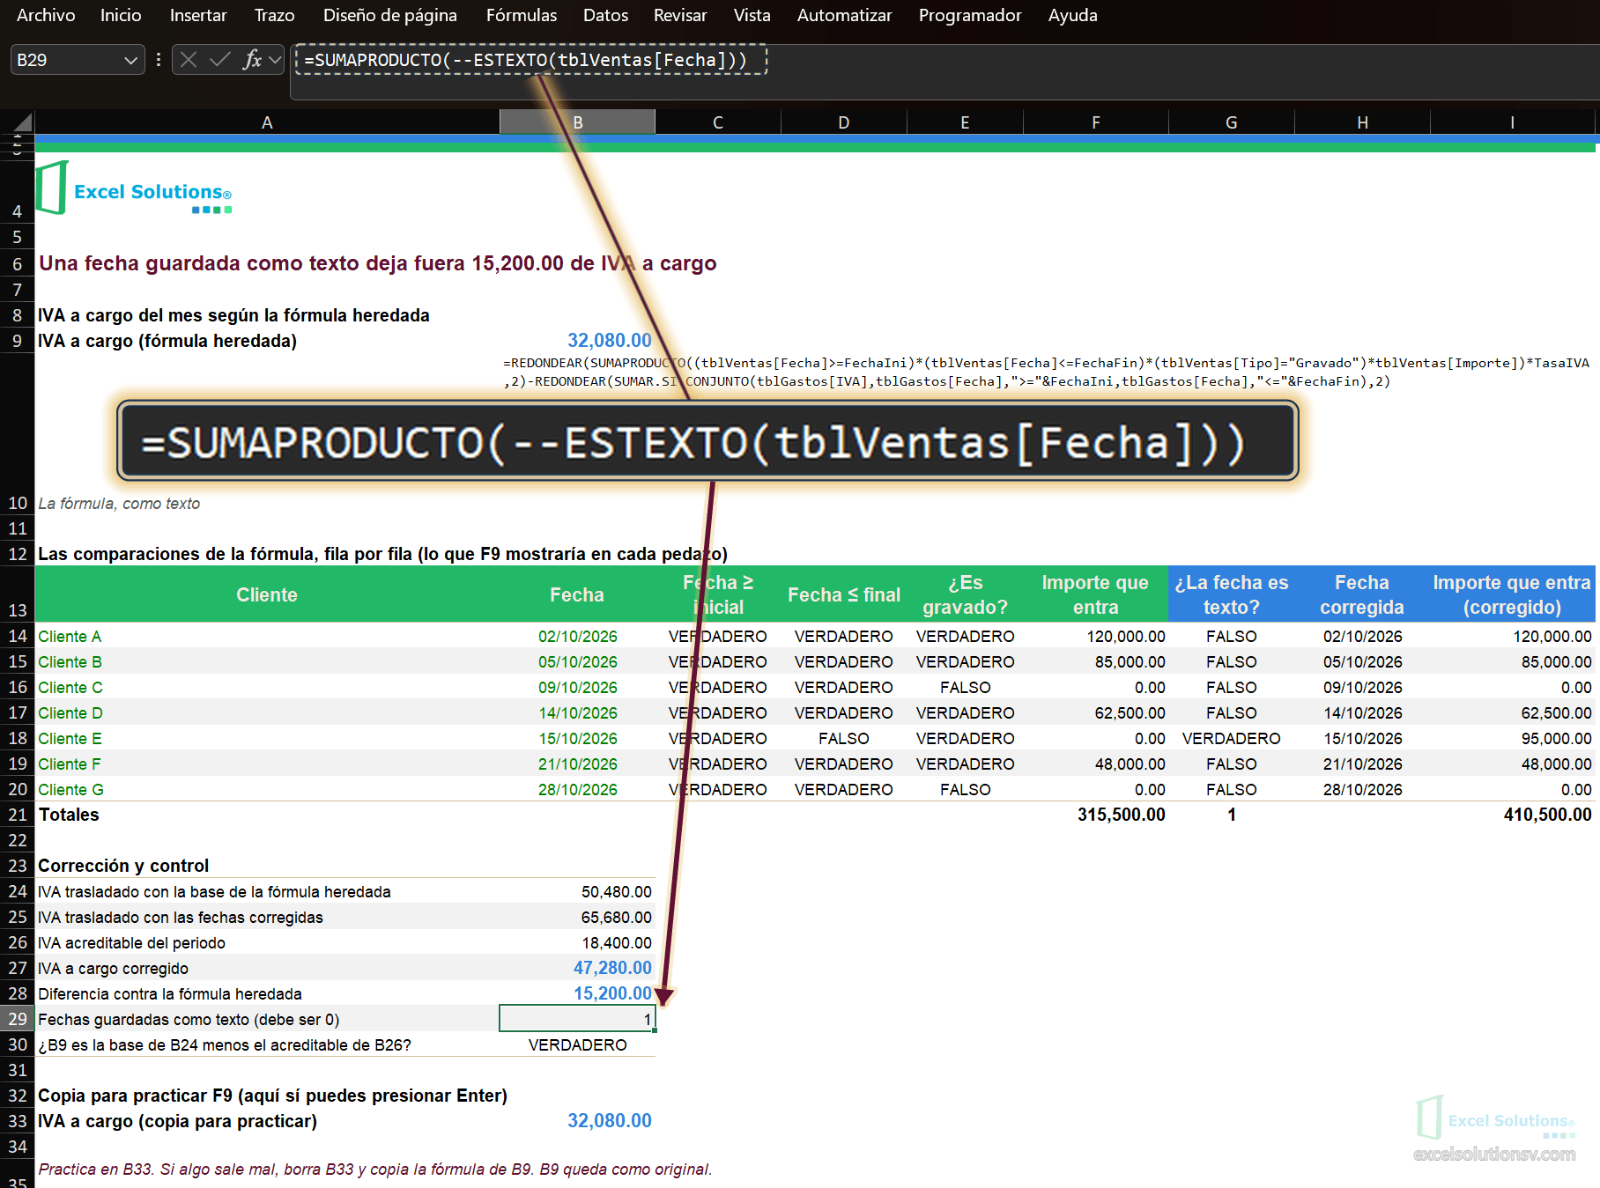The height and width of the screenshot is (1188, 1600).
Task: Select the date 15/10/2026 in Fecha column
Action: (x=577, y=738)
